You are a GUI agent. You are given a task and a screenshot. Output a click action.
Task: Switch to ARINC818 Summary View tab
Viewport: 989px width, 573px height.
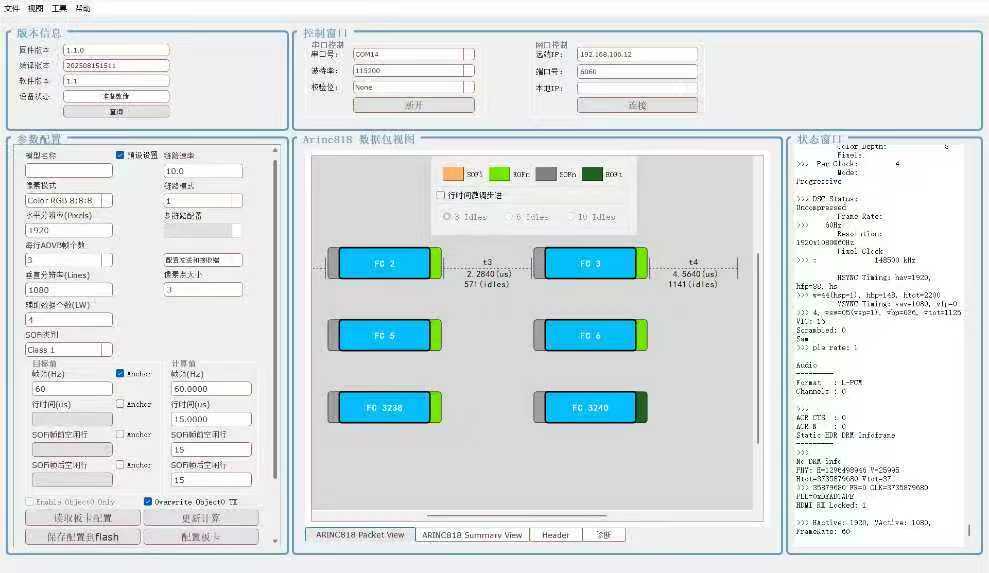pos(472,535)
